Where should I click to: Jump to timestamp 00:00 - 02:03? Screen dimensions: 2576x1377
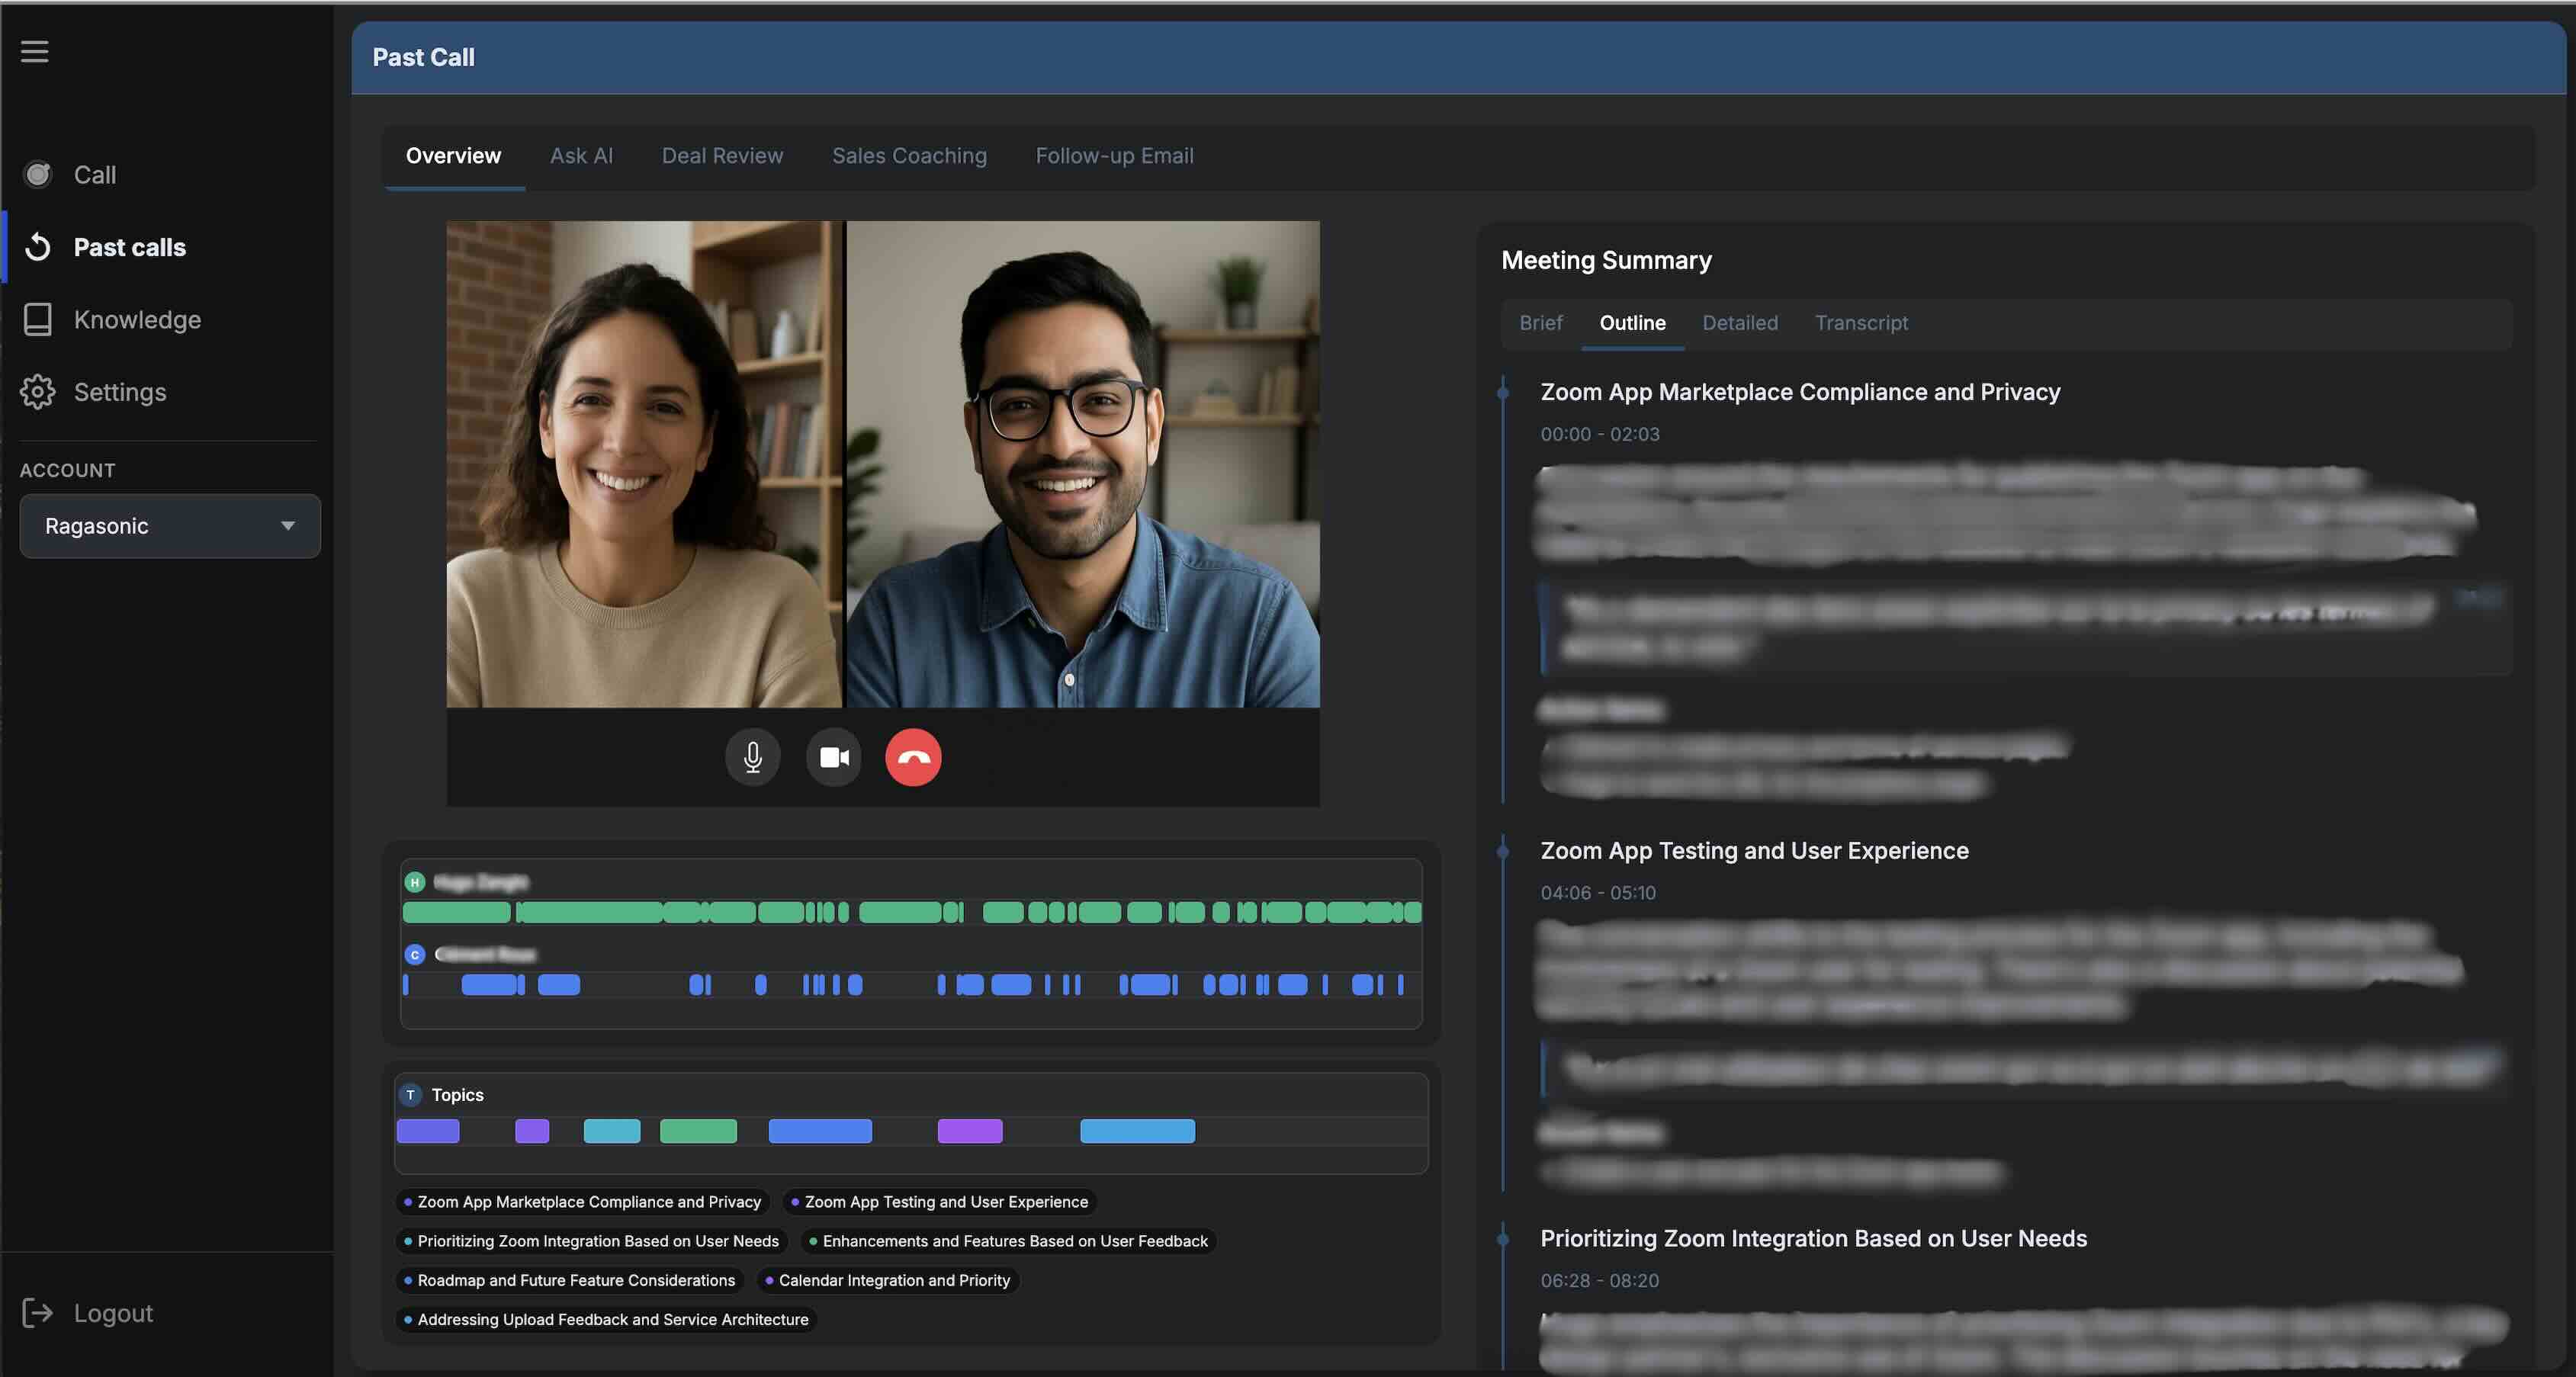[1600, 434]
